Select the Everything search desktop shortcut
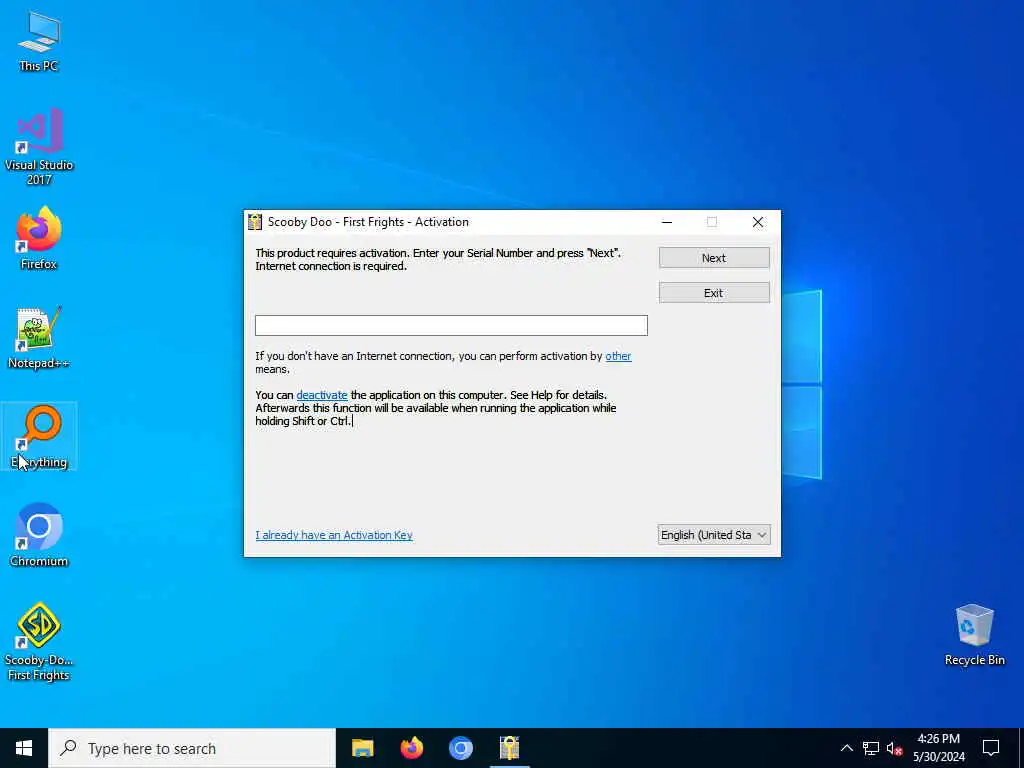Image resolution: width=1024 pixels, height=768 pixels. 39,436
